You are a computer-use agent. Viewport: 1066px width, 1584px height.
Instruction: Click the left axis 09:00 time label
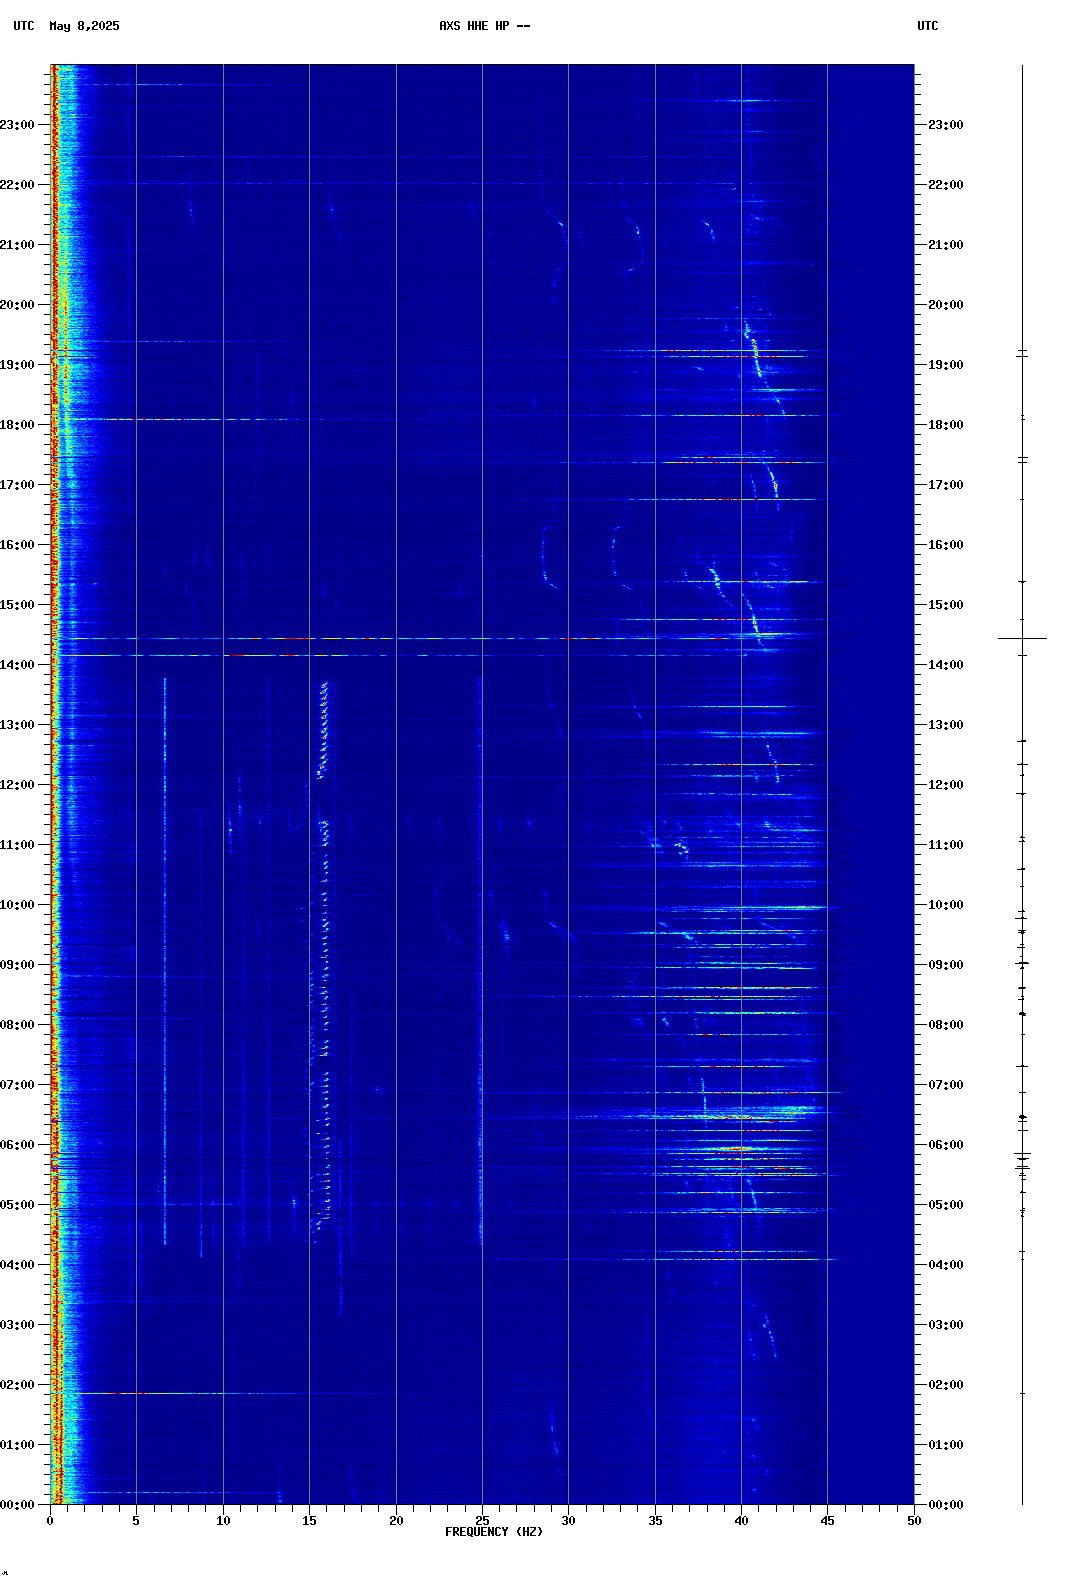click(x=17, y=965)
